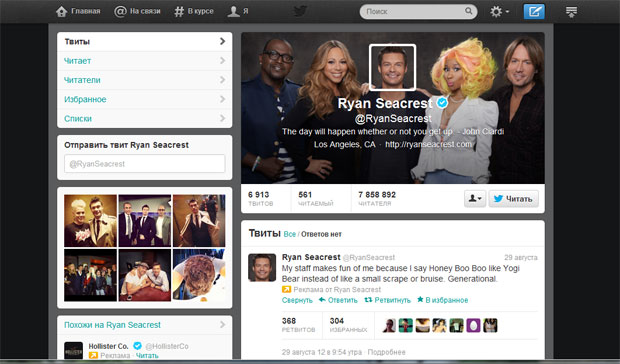
Task: Click Ответить reply link
Action: pos(338,300)
